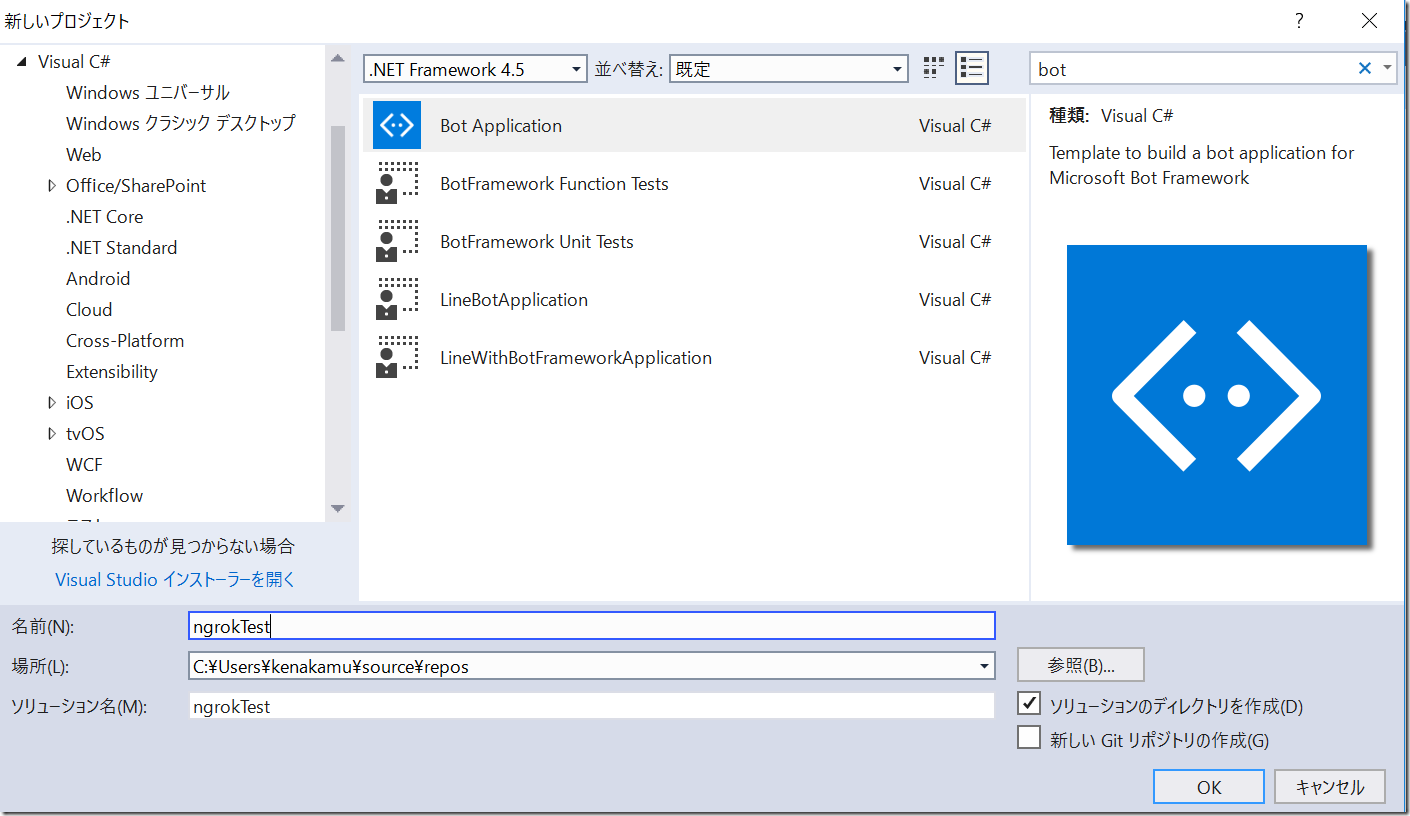Image resolution: width=1410 pixels, height=816 pixels.
Task: Select LineBotApplication template name
Action: [514, 300]
